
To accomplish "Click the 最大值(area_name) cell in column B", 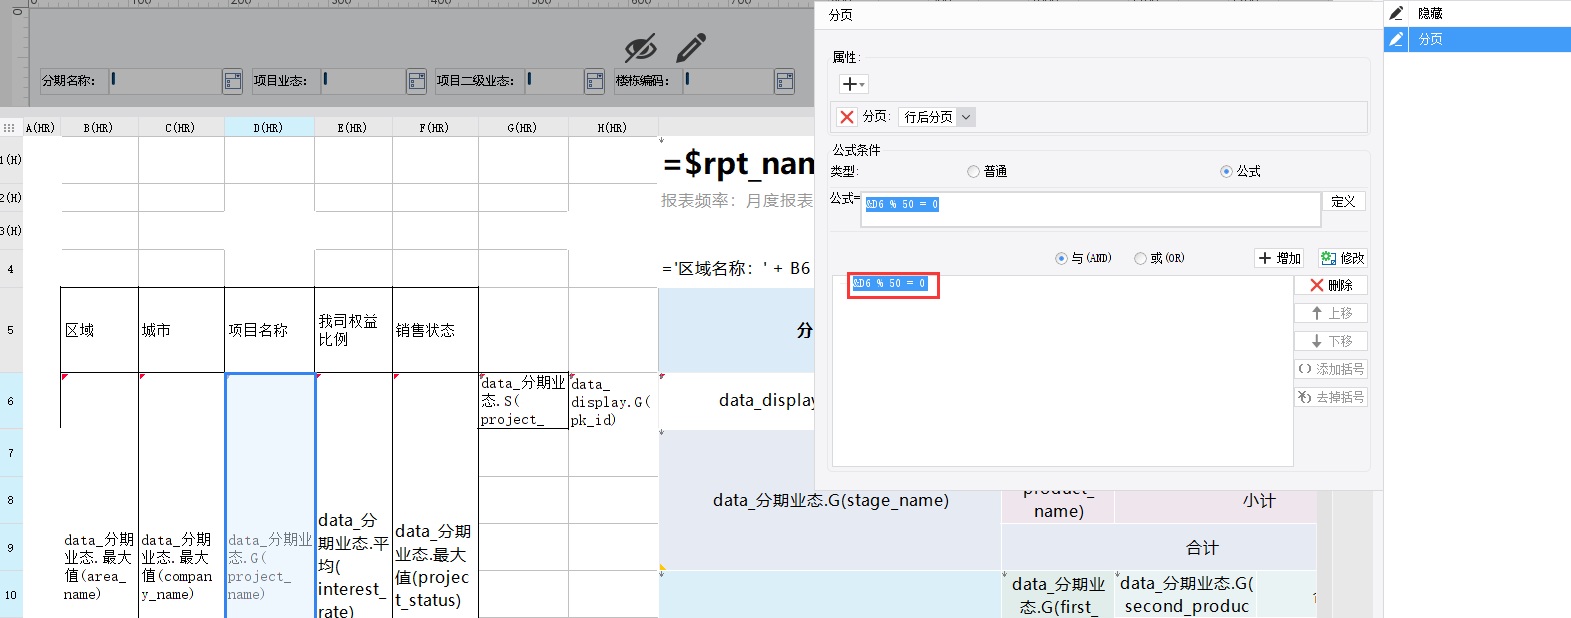I will pos(99,566).
